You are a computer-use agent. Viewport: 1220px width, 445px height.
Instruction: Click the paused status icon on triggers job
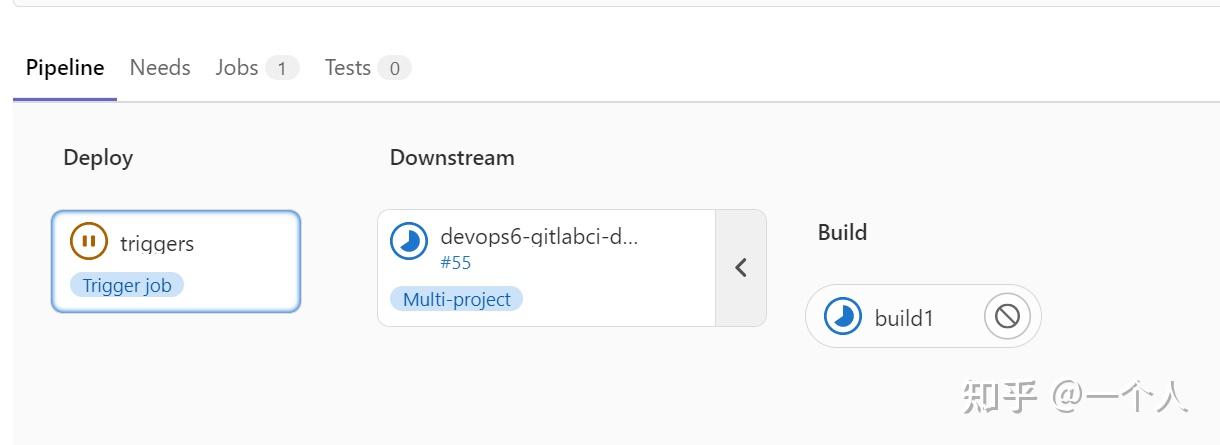[88, 242]
